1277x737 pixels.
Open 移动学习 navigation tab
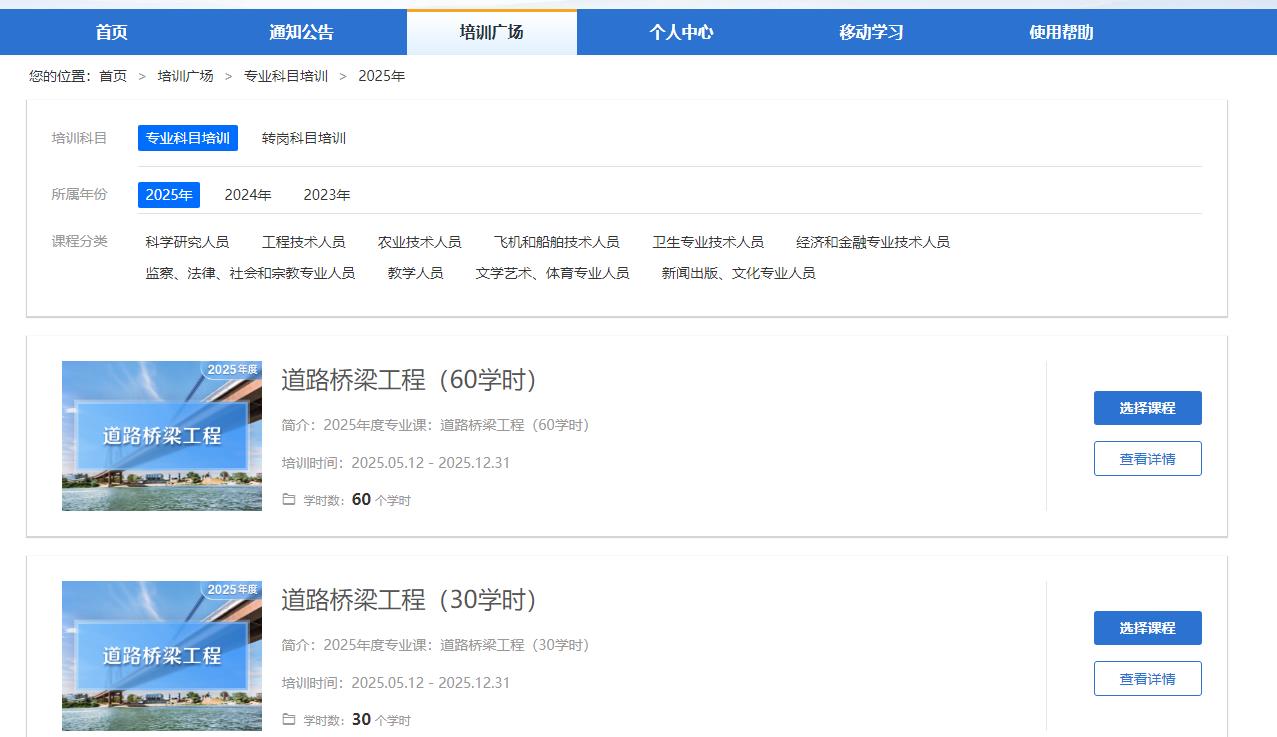pos(871,32)
